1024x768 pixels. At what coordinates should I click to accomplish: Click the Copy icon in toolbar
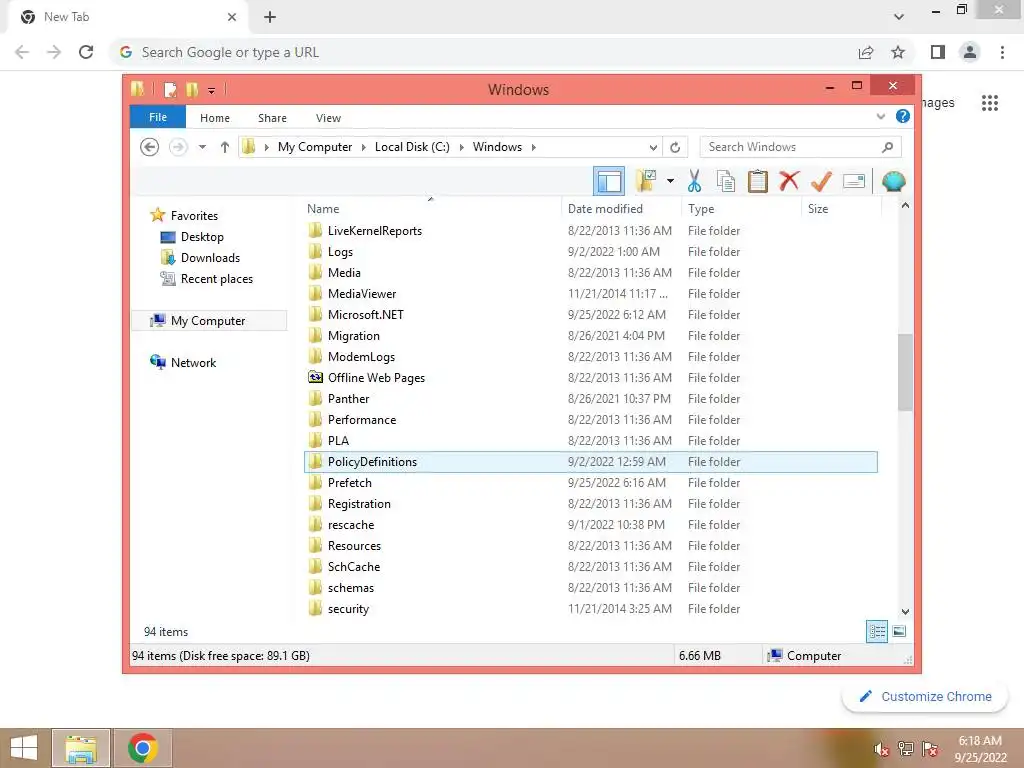point(726,181)
